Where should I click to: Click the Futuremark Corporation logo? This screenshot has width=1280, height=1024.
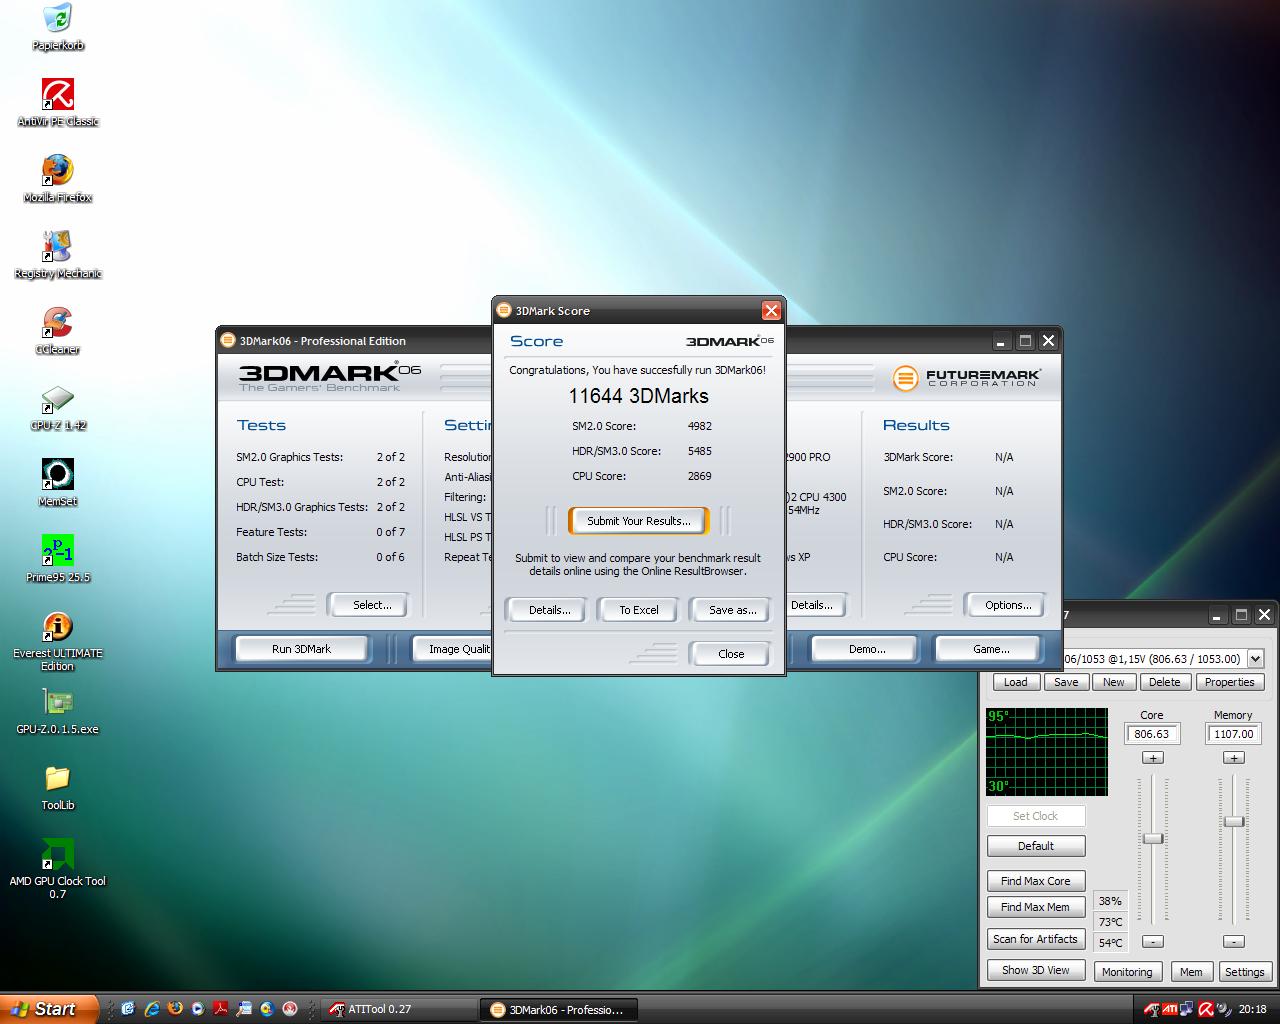pyautogui.click(x=966, y=378)
